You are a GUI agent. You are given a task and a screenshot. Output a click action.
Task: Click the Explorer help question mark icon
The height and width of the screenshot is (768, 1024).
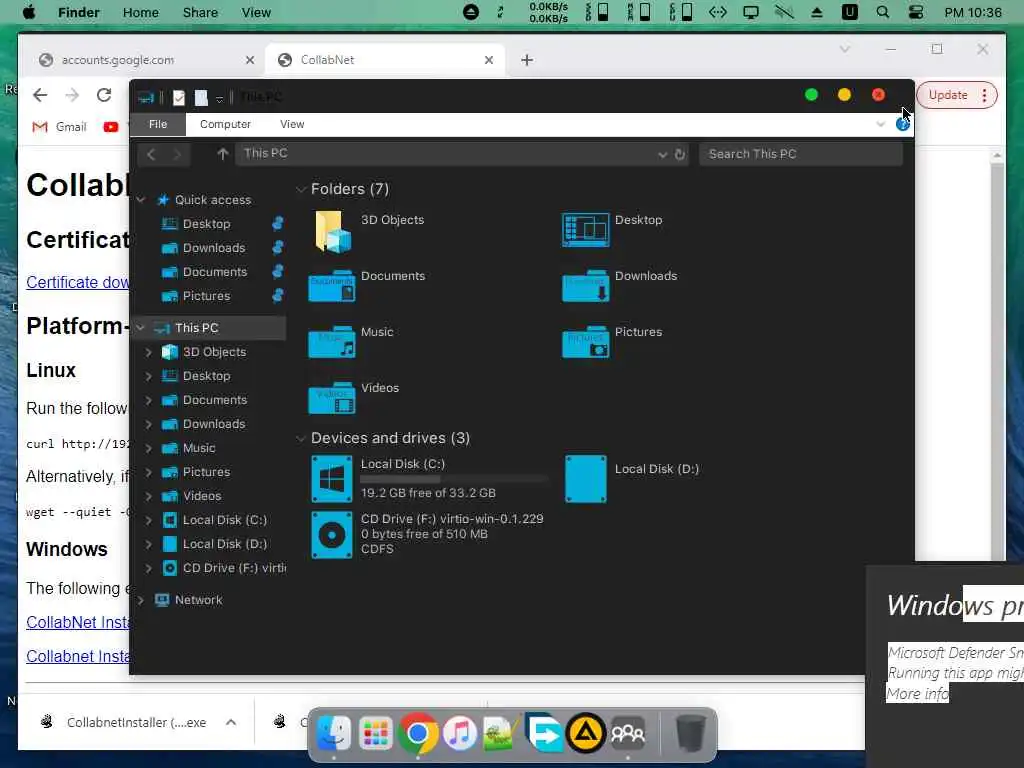903,124
